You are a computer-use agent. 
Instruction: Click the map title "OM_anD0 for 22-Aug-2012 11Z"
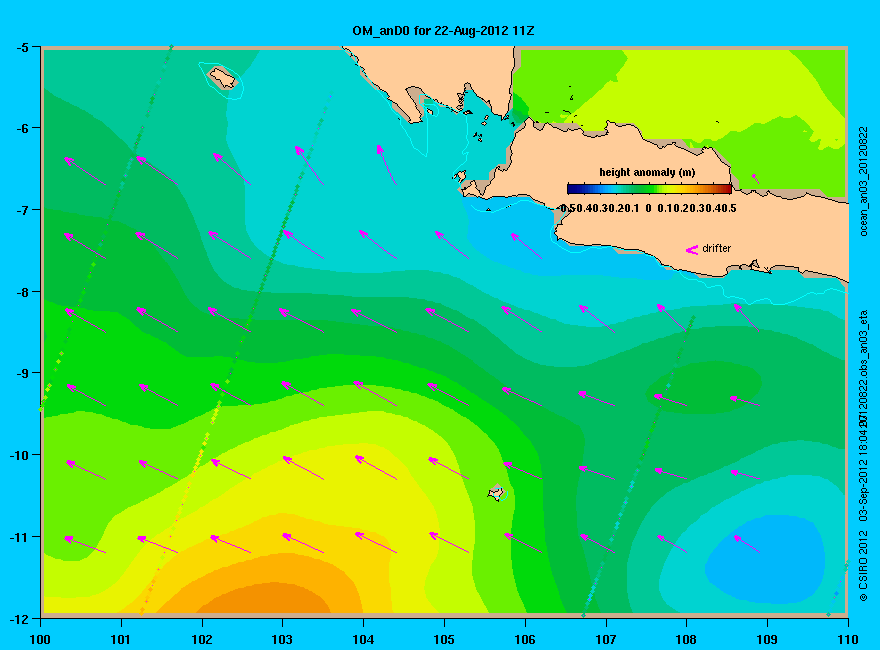(x=443, y=31)
